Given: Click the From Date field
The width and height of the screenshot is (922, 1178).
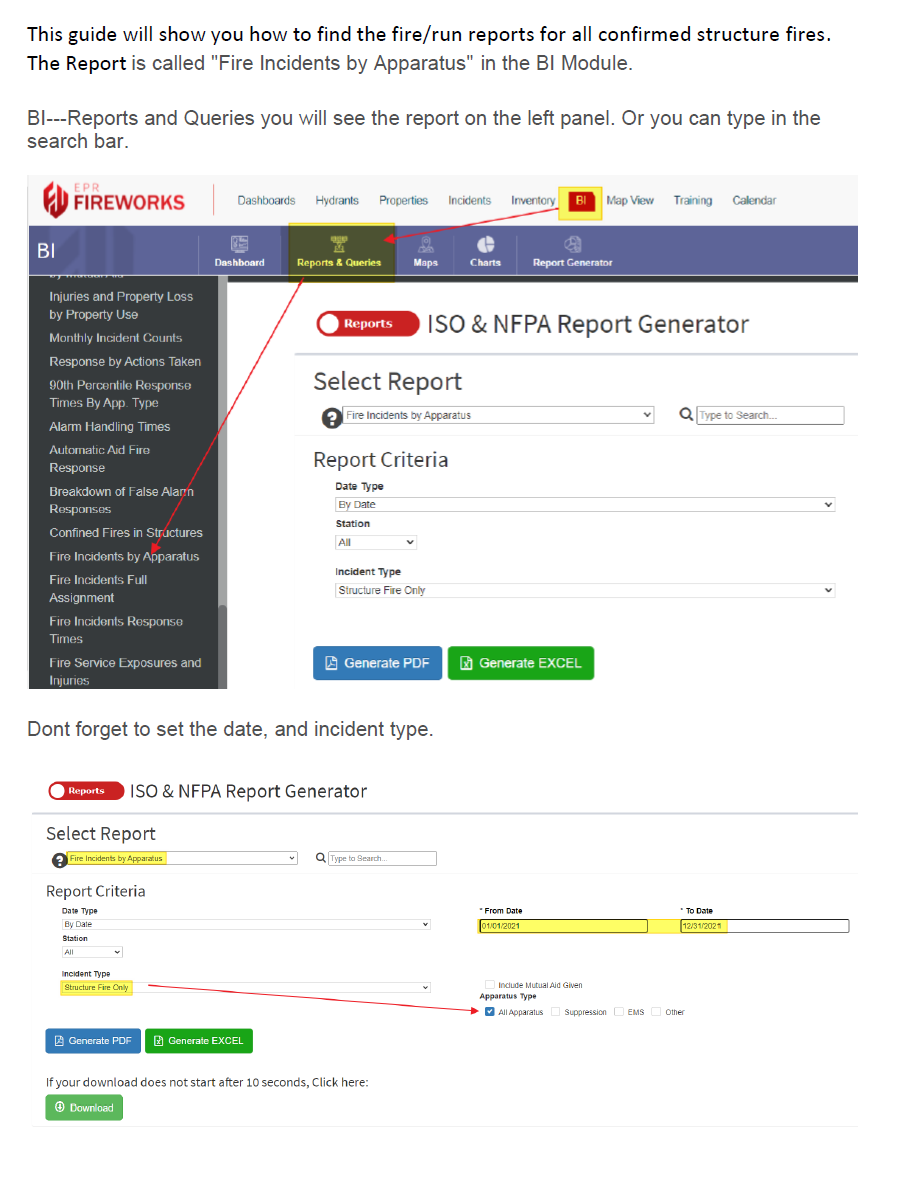Looking at the screenshot, I should coord(563,926).
